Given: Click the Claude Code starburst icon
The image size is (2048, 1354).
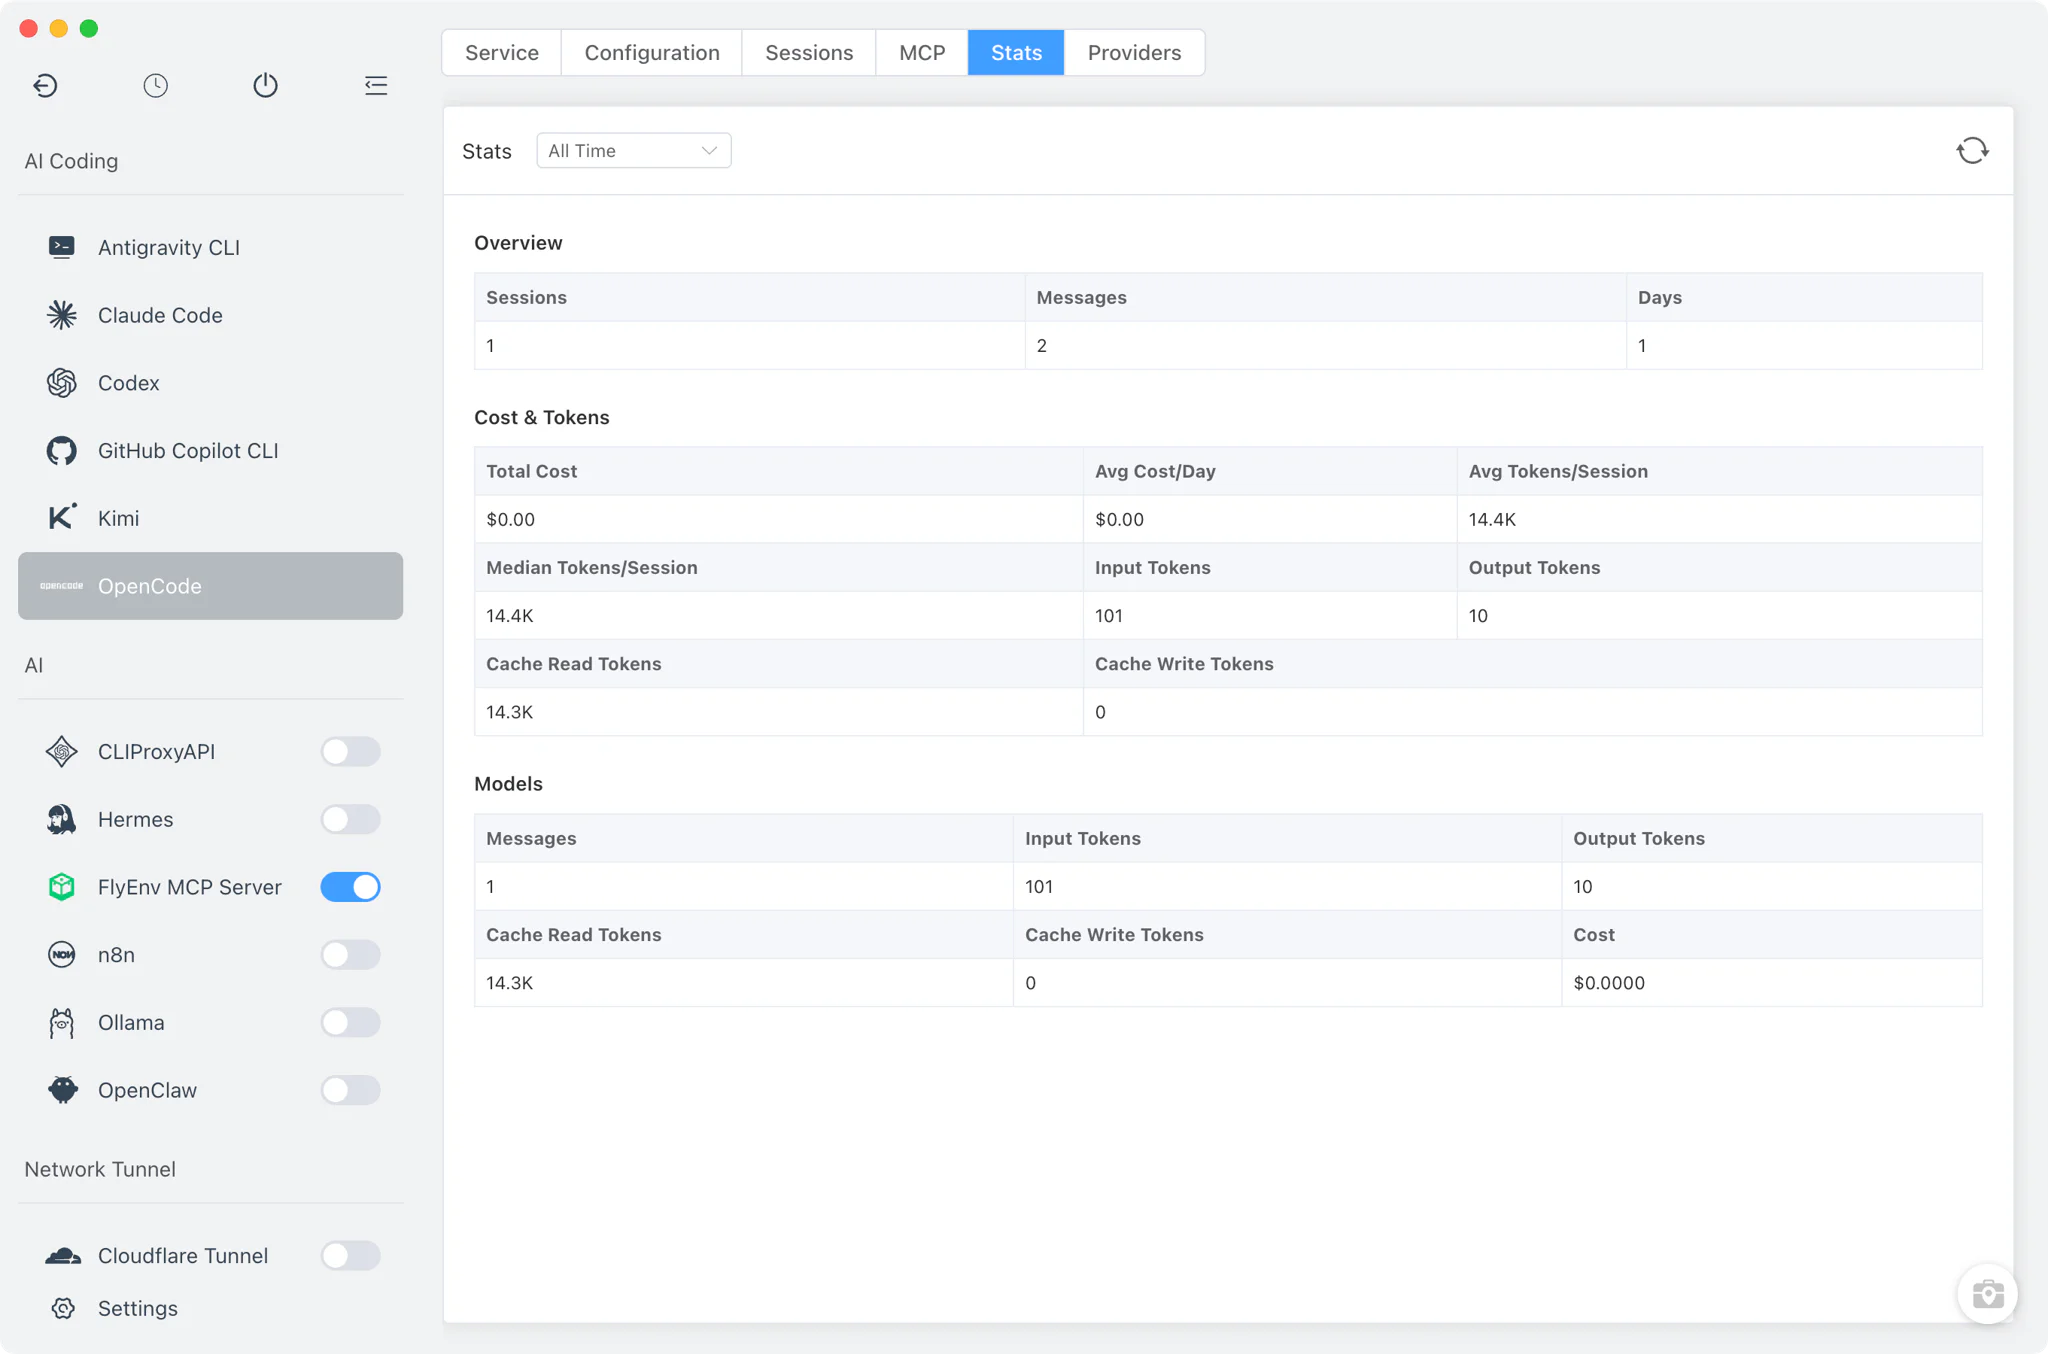Looking at the screenshot, I should 62,315.
